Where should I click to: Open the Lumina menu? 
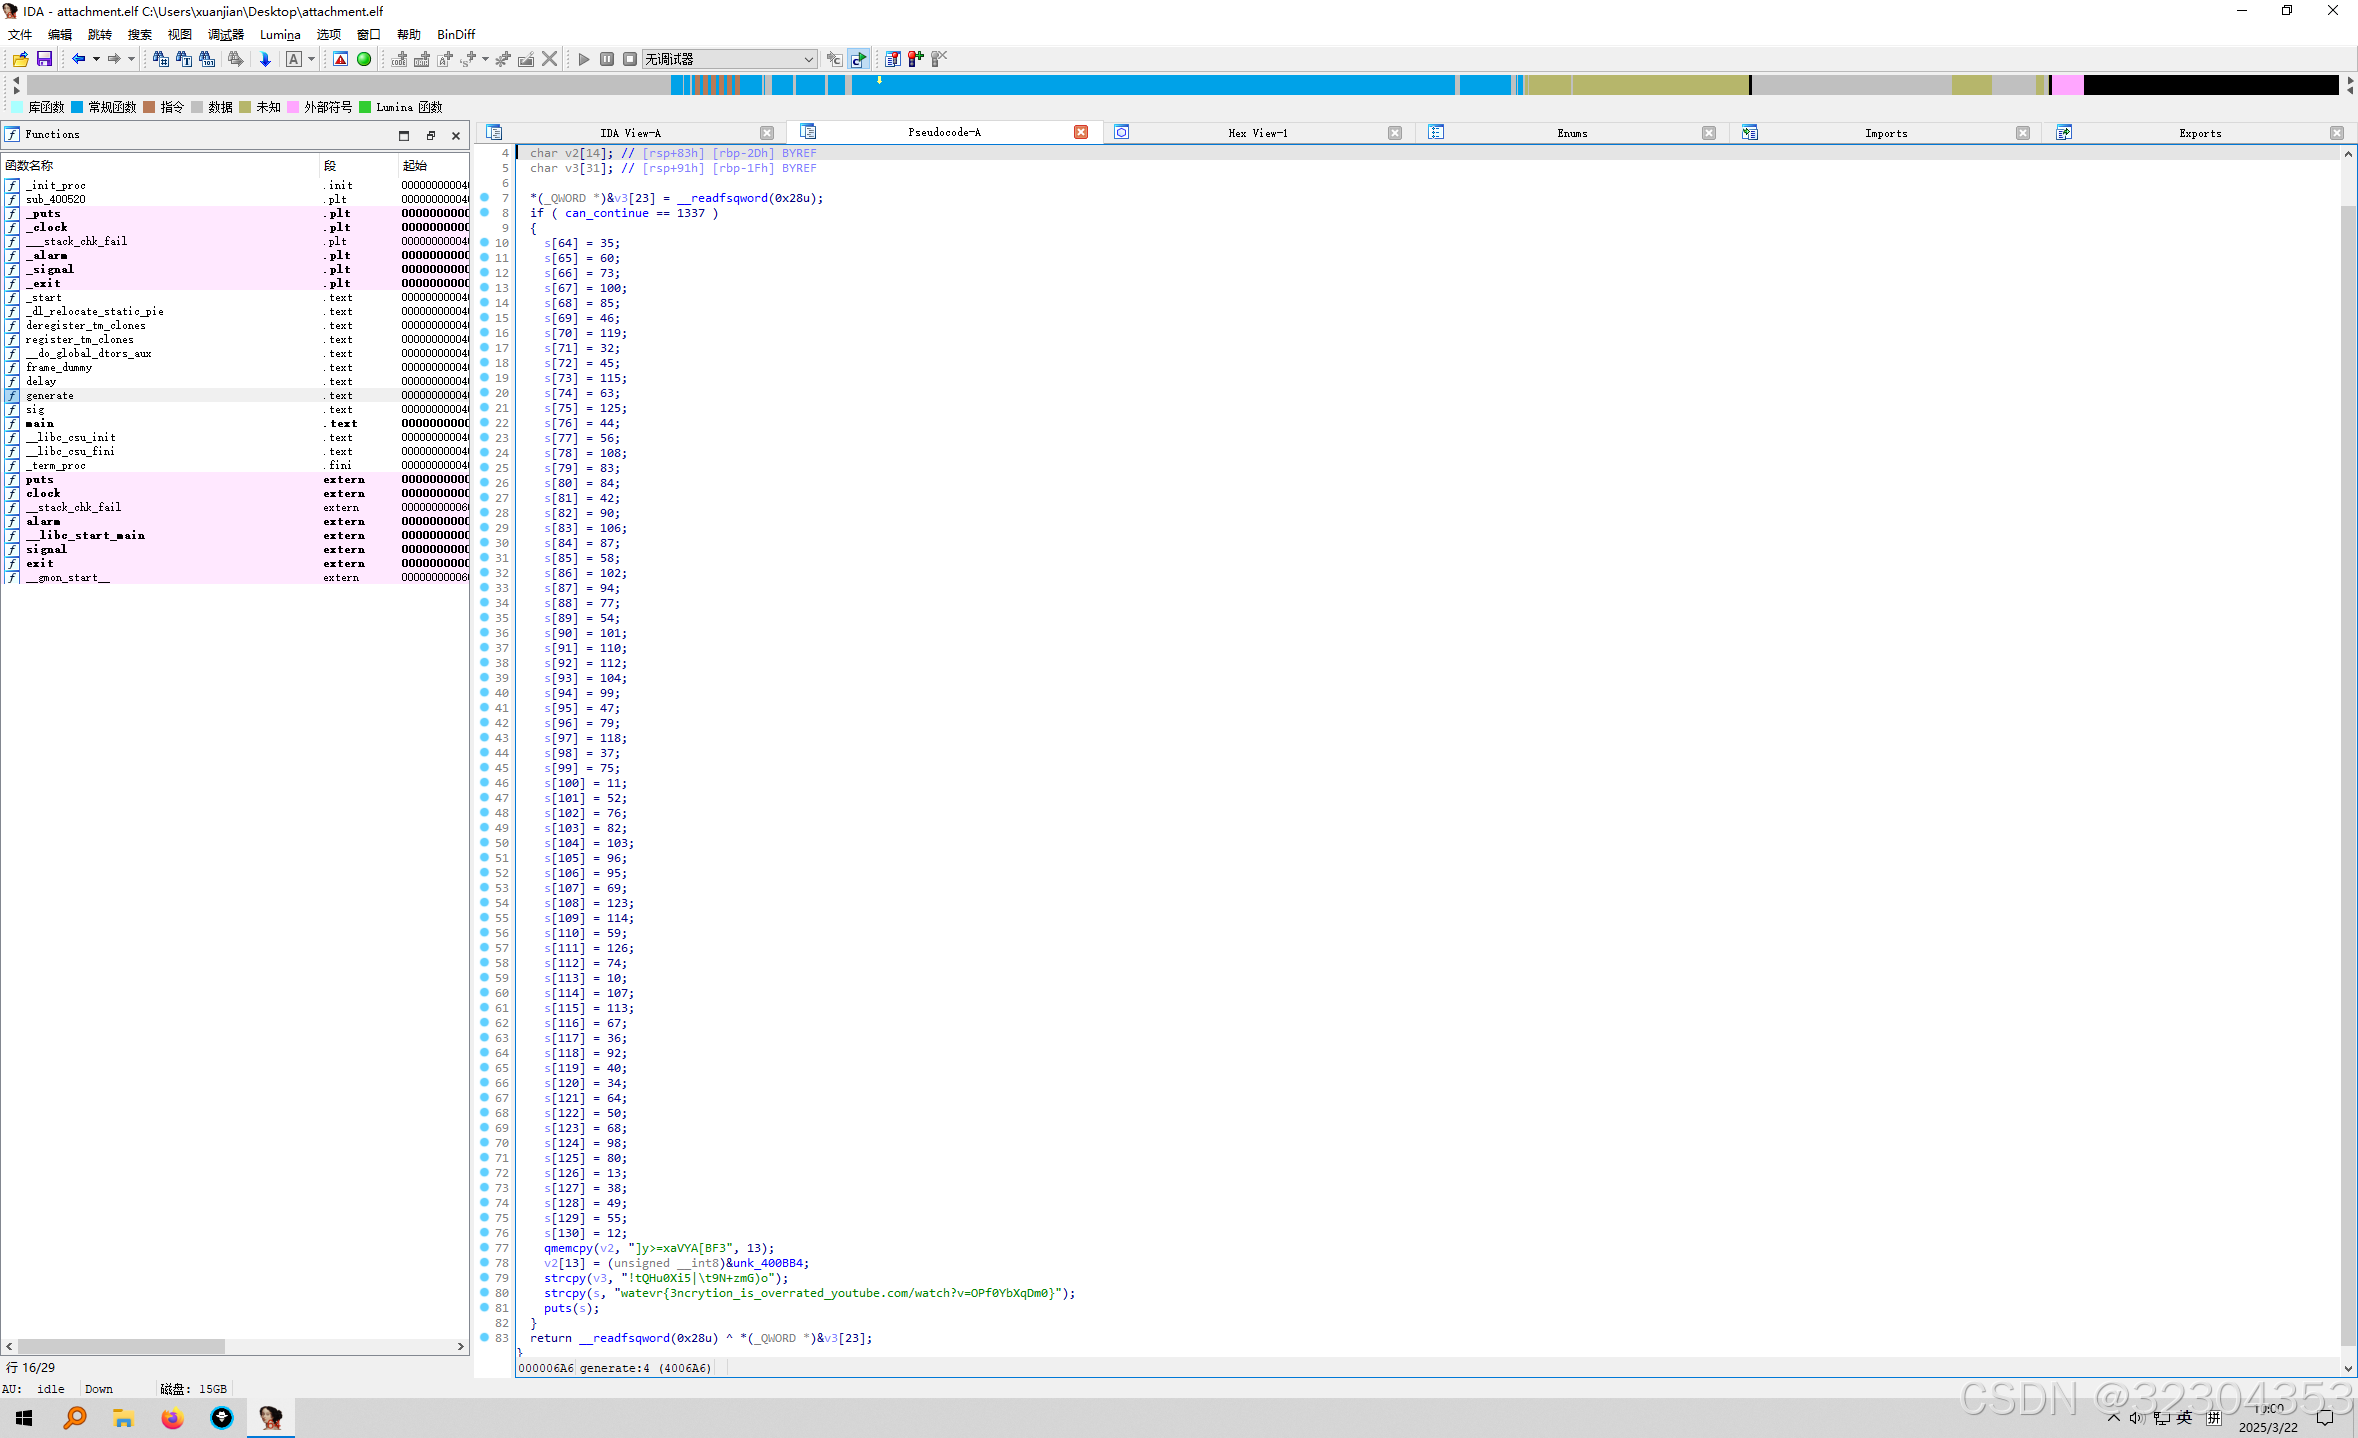point(279,34)
